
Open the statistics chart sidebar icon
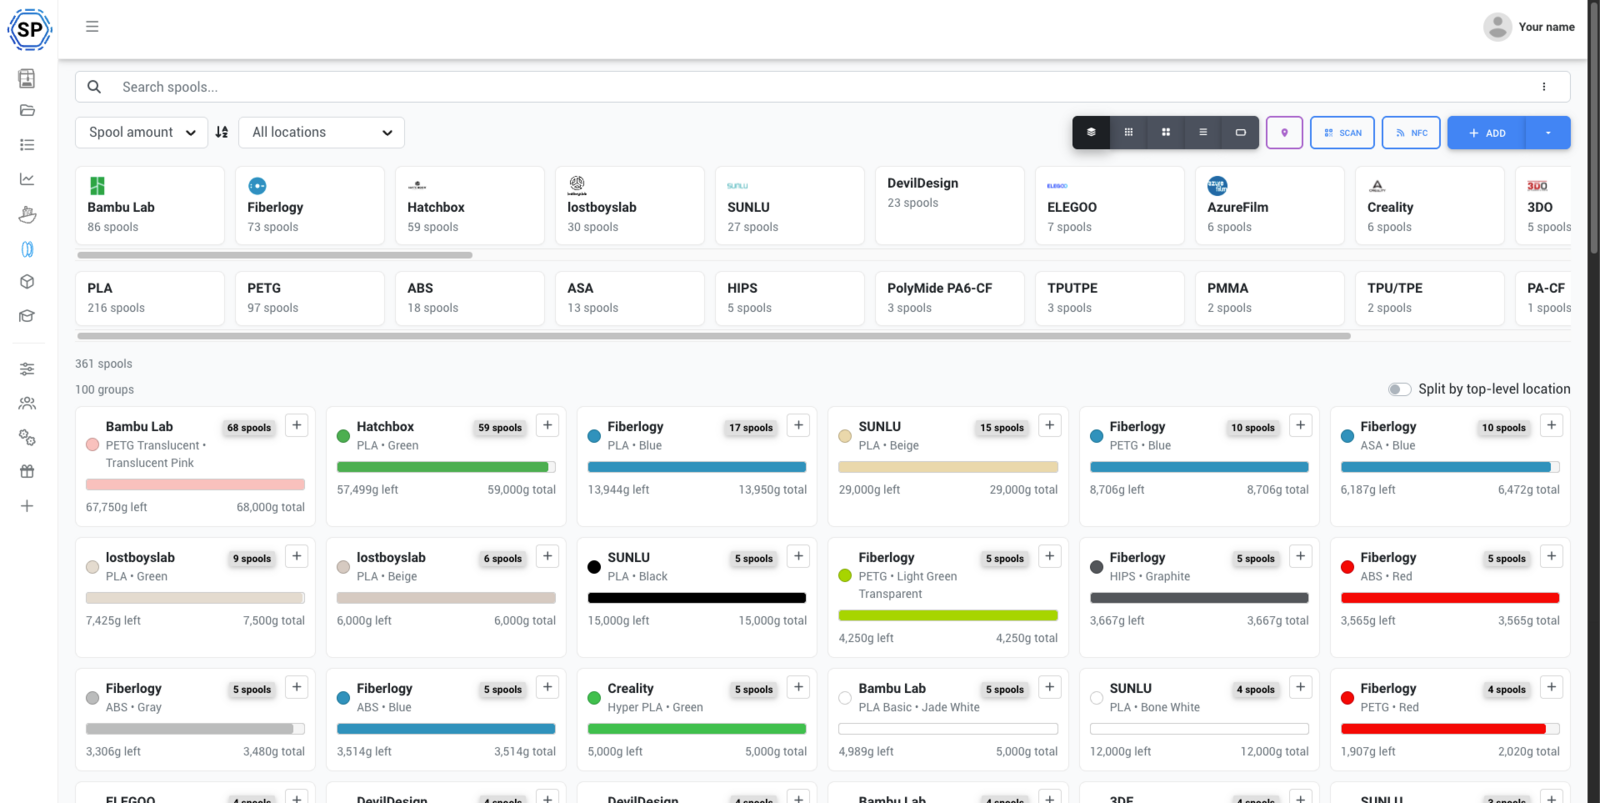[x=27, y=179]
